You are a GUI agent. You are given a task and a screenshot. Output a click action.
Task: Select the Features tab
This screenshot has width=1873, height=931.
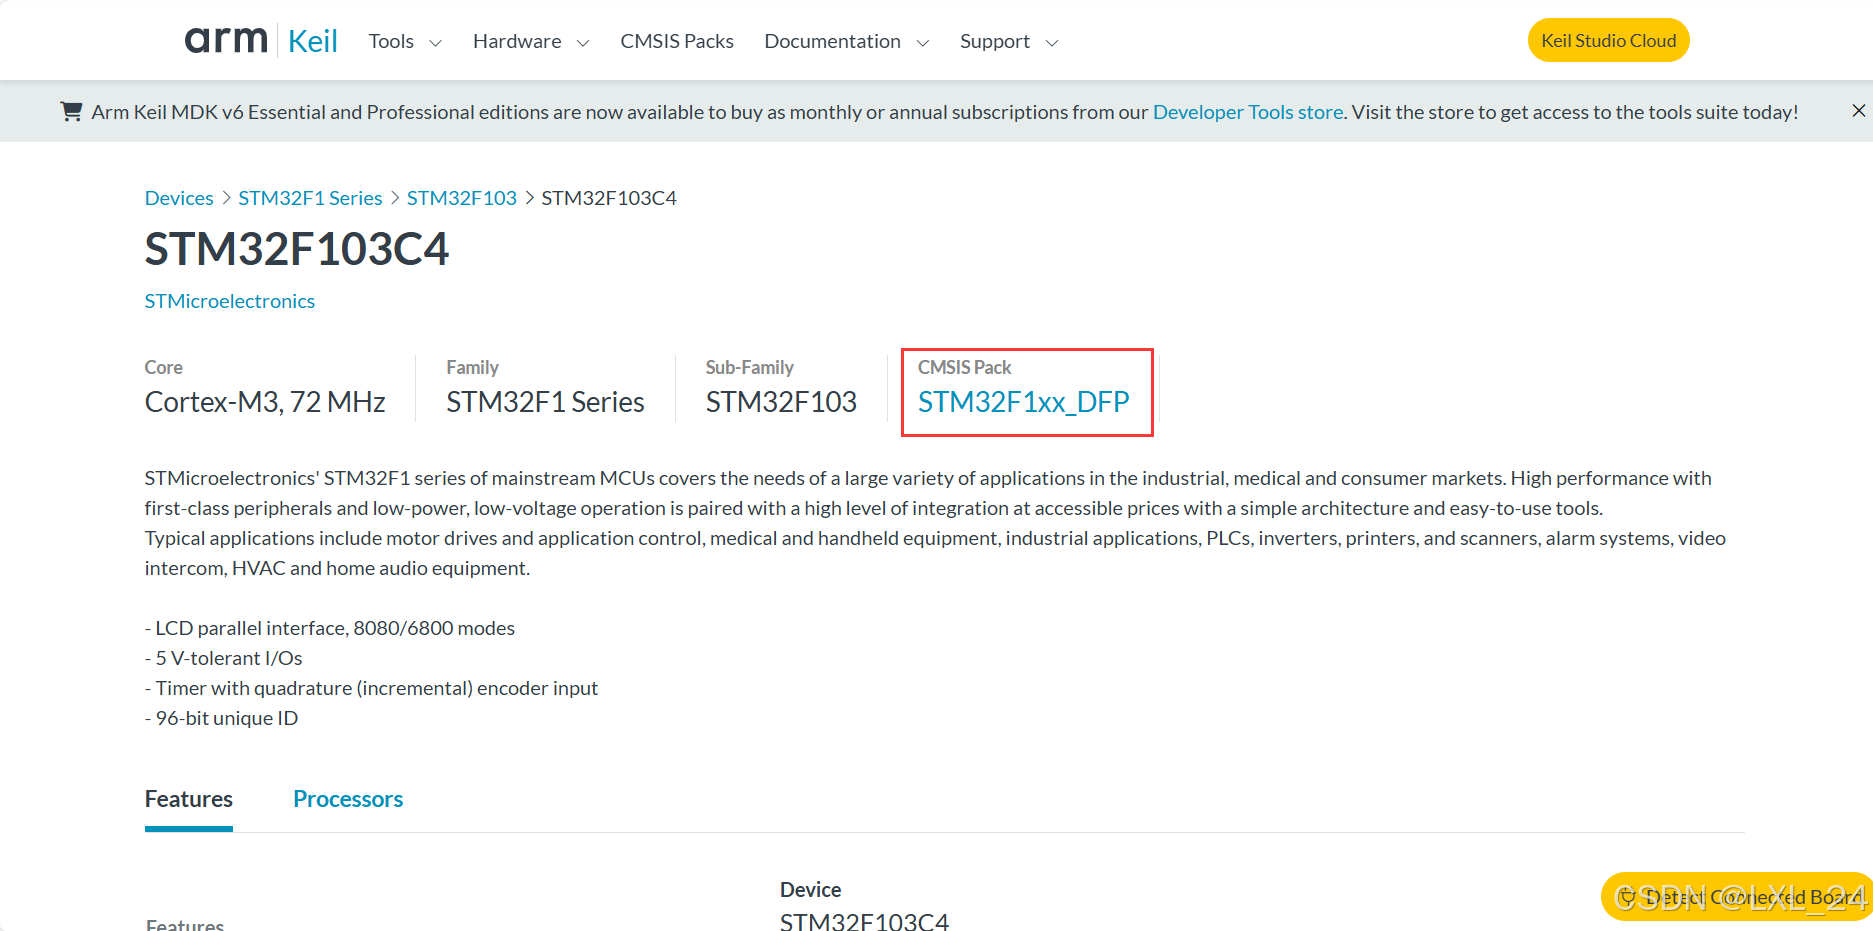pos(189,799)
